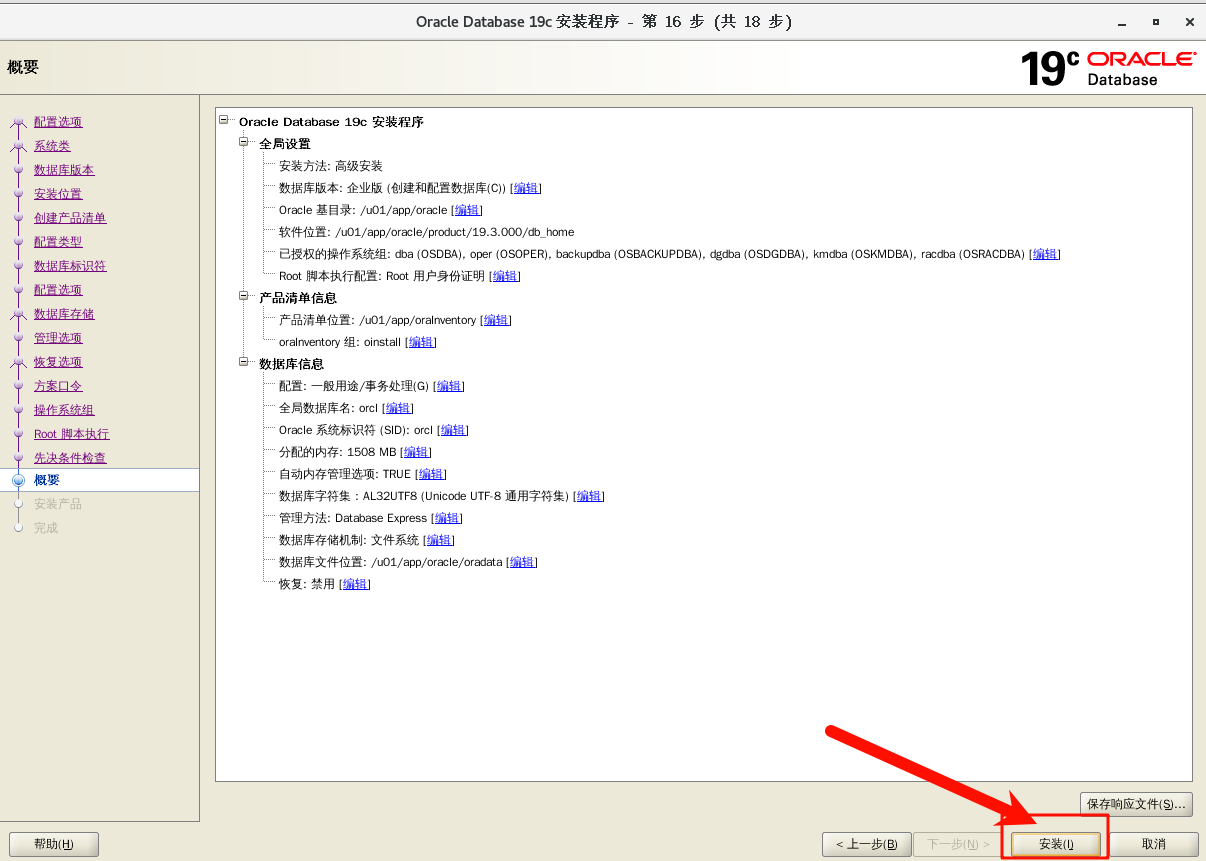This screenshot has height=861, width=1206.
Task: Edit the 数据库版本 企业版 setting
Action: tap(525, 188)
